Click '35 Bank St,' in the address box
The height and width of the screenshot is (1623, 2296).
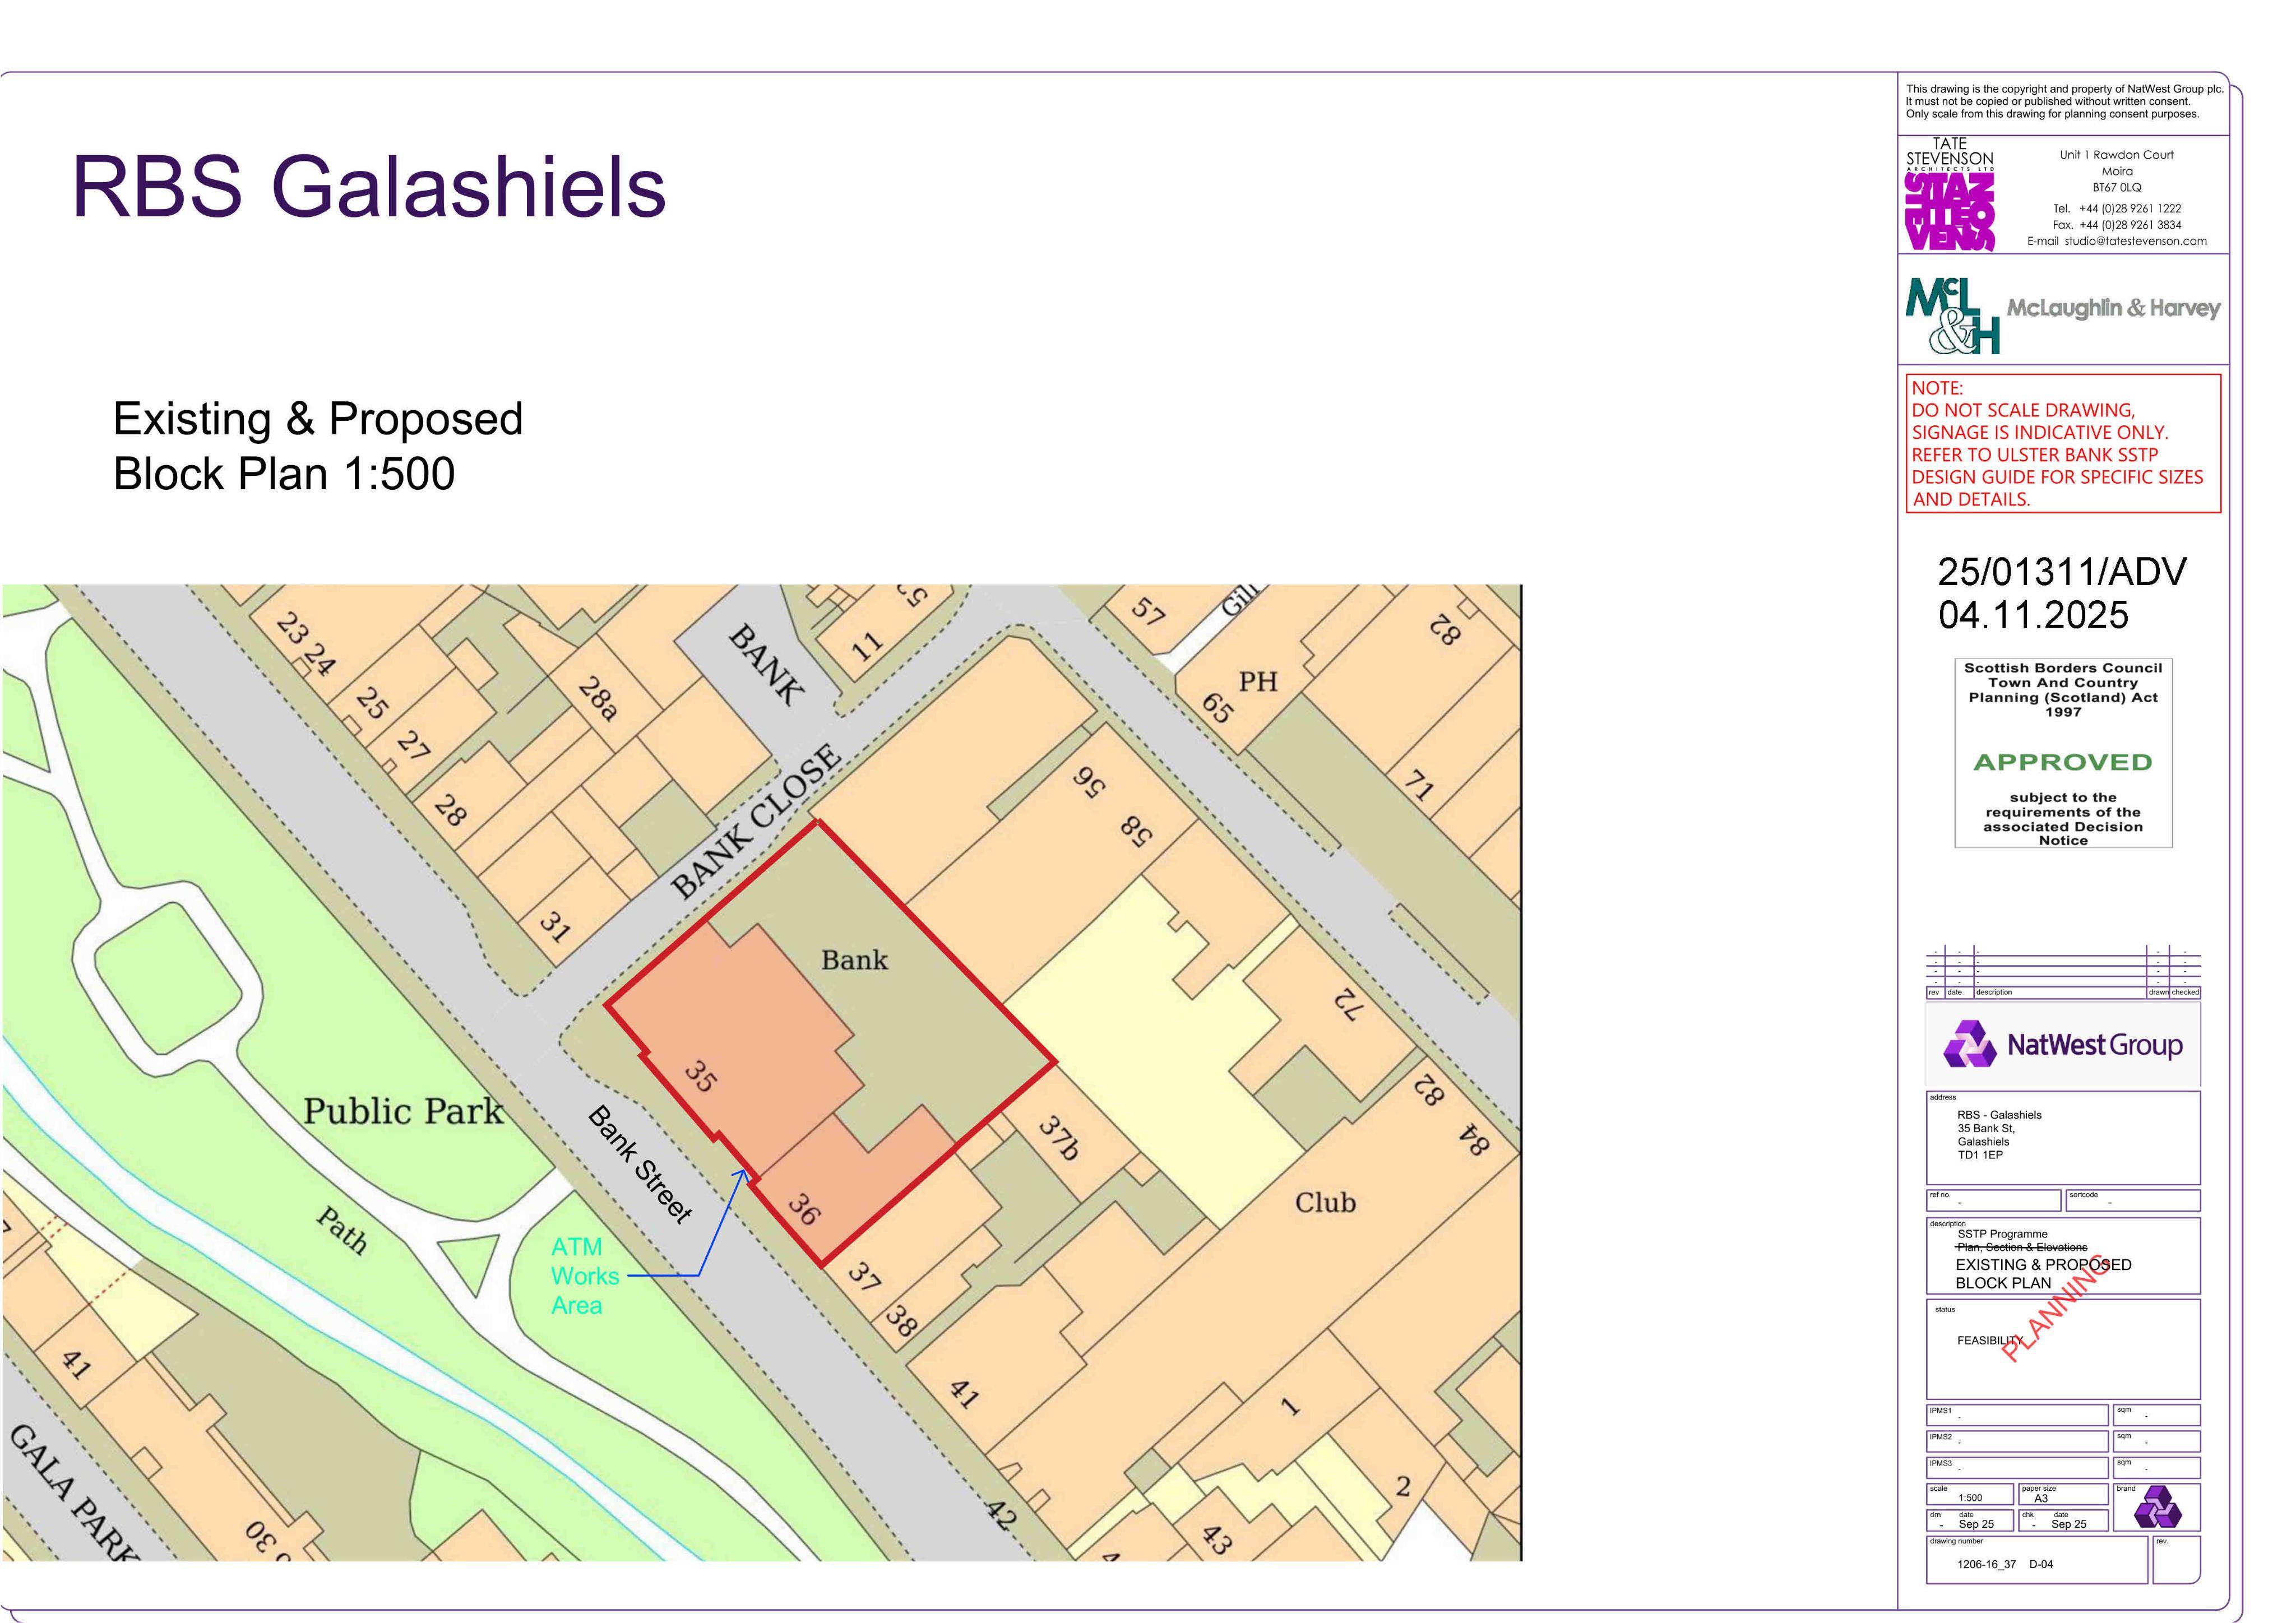[1986, 1128]
